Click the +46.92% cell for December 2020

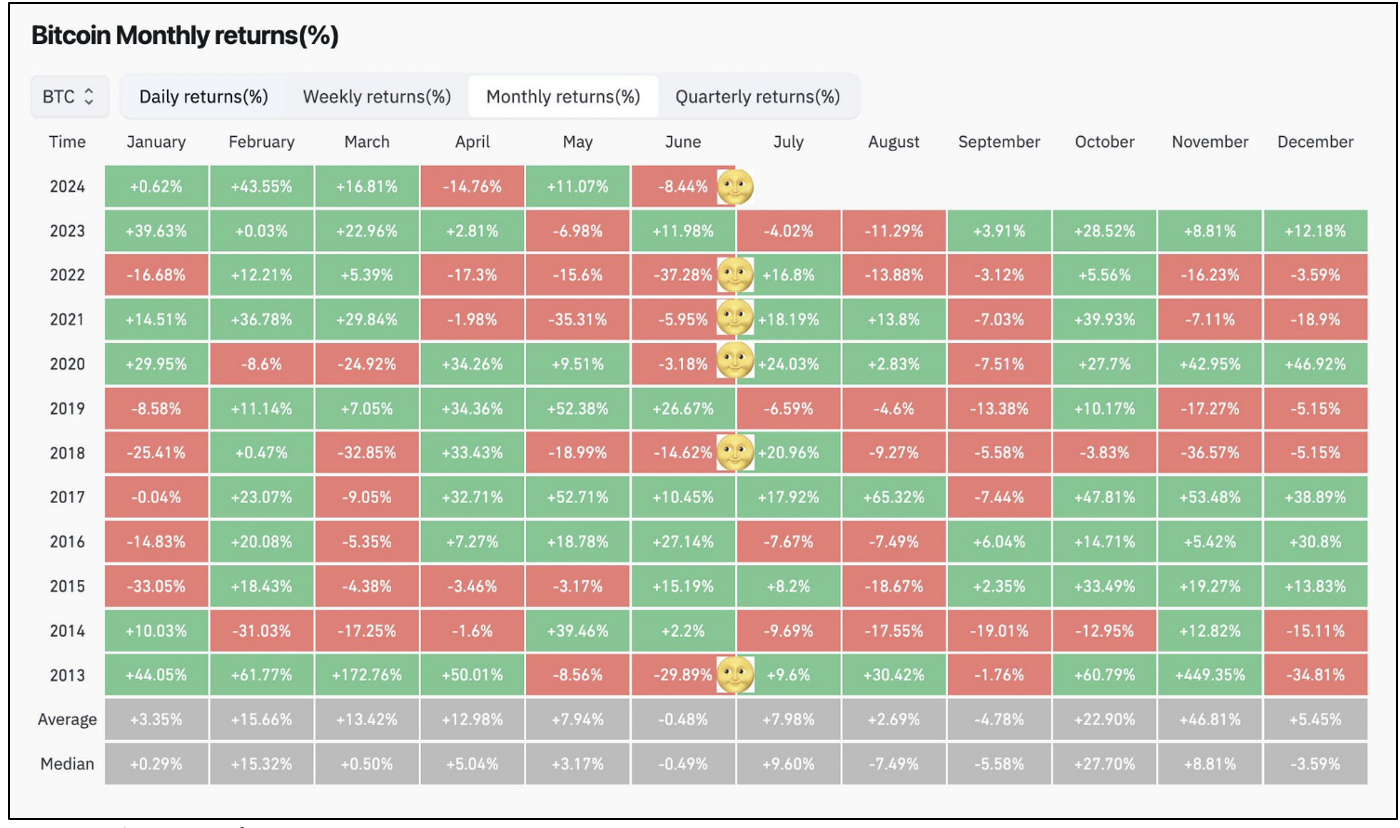(x=1316, y=364)
